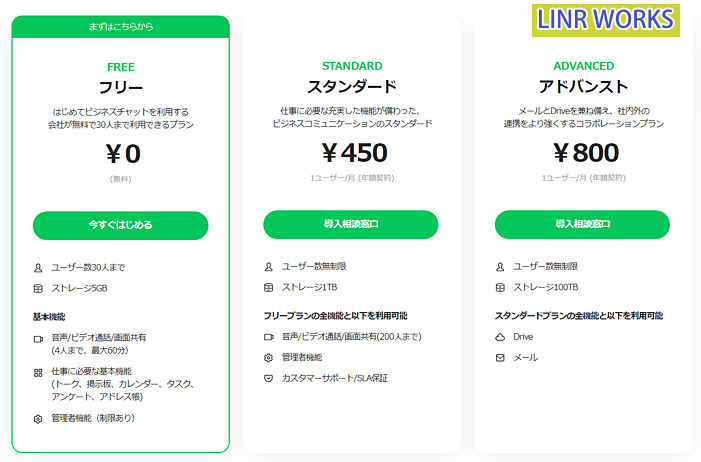
Task: Click the grid icon for basic functions
Action: point(38,371)
